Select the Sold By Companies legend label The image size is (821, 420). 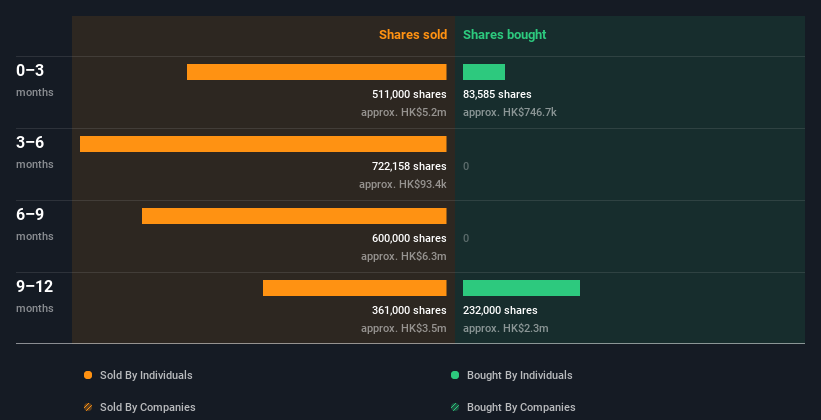[x=148, y=407]
